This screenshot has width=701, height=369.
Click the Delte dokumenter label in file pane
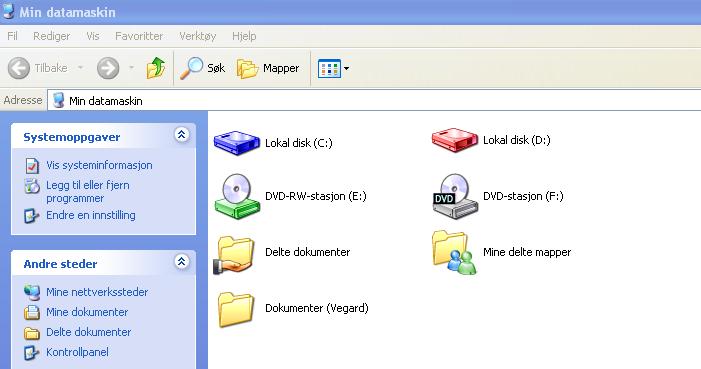click(308, 252)
